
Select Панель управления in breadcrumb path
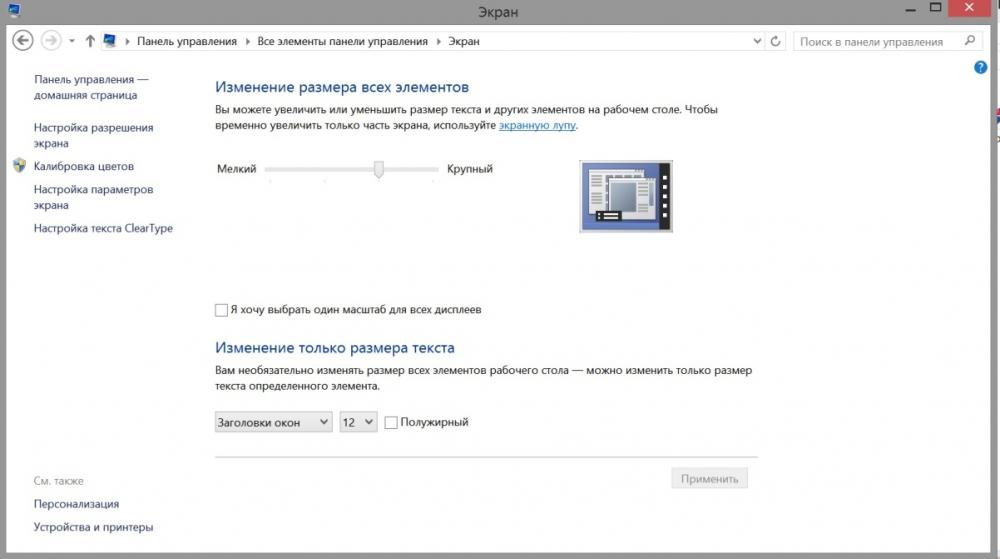(187, 41)
